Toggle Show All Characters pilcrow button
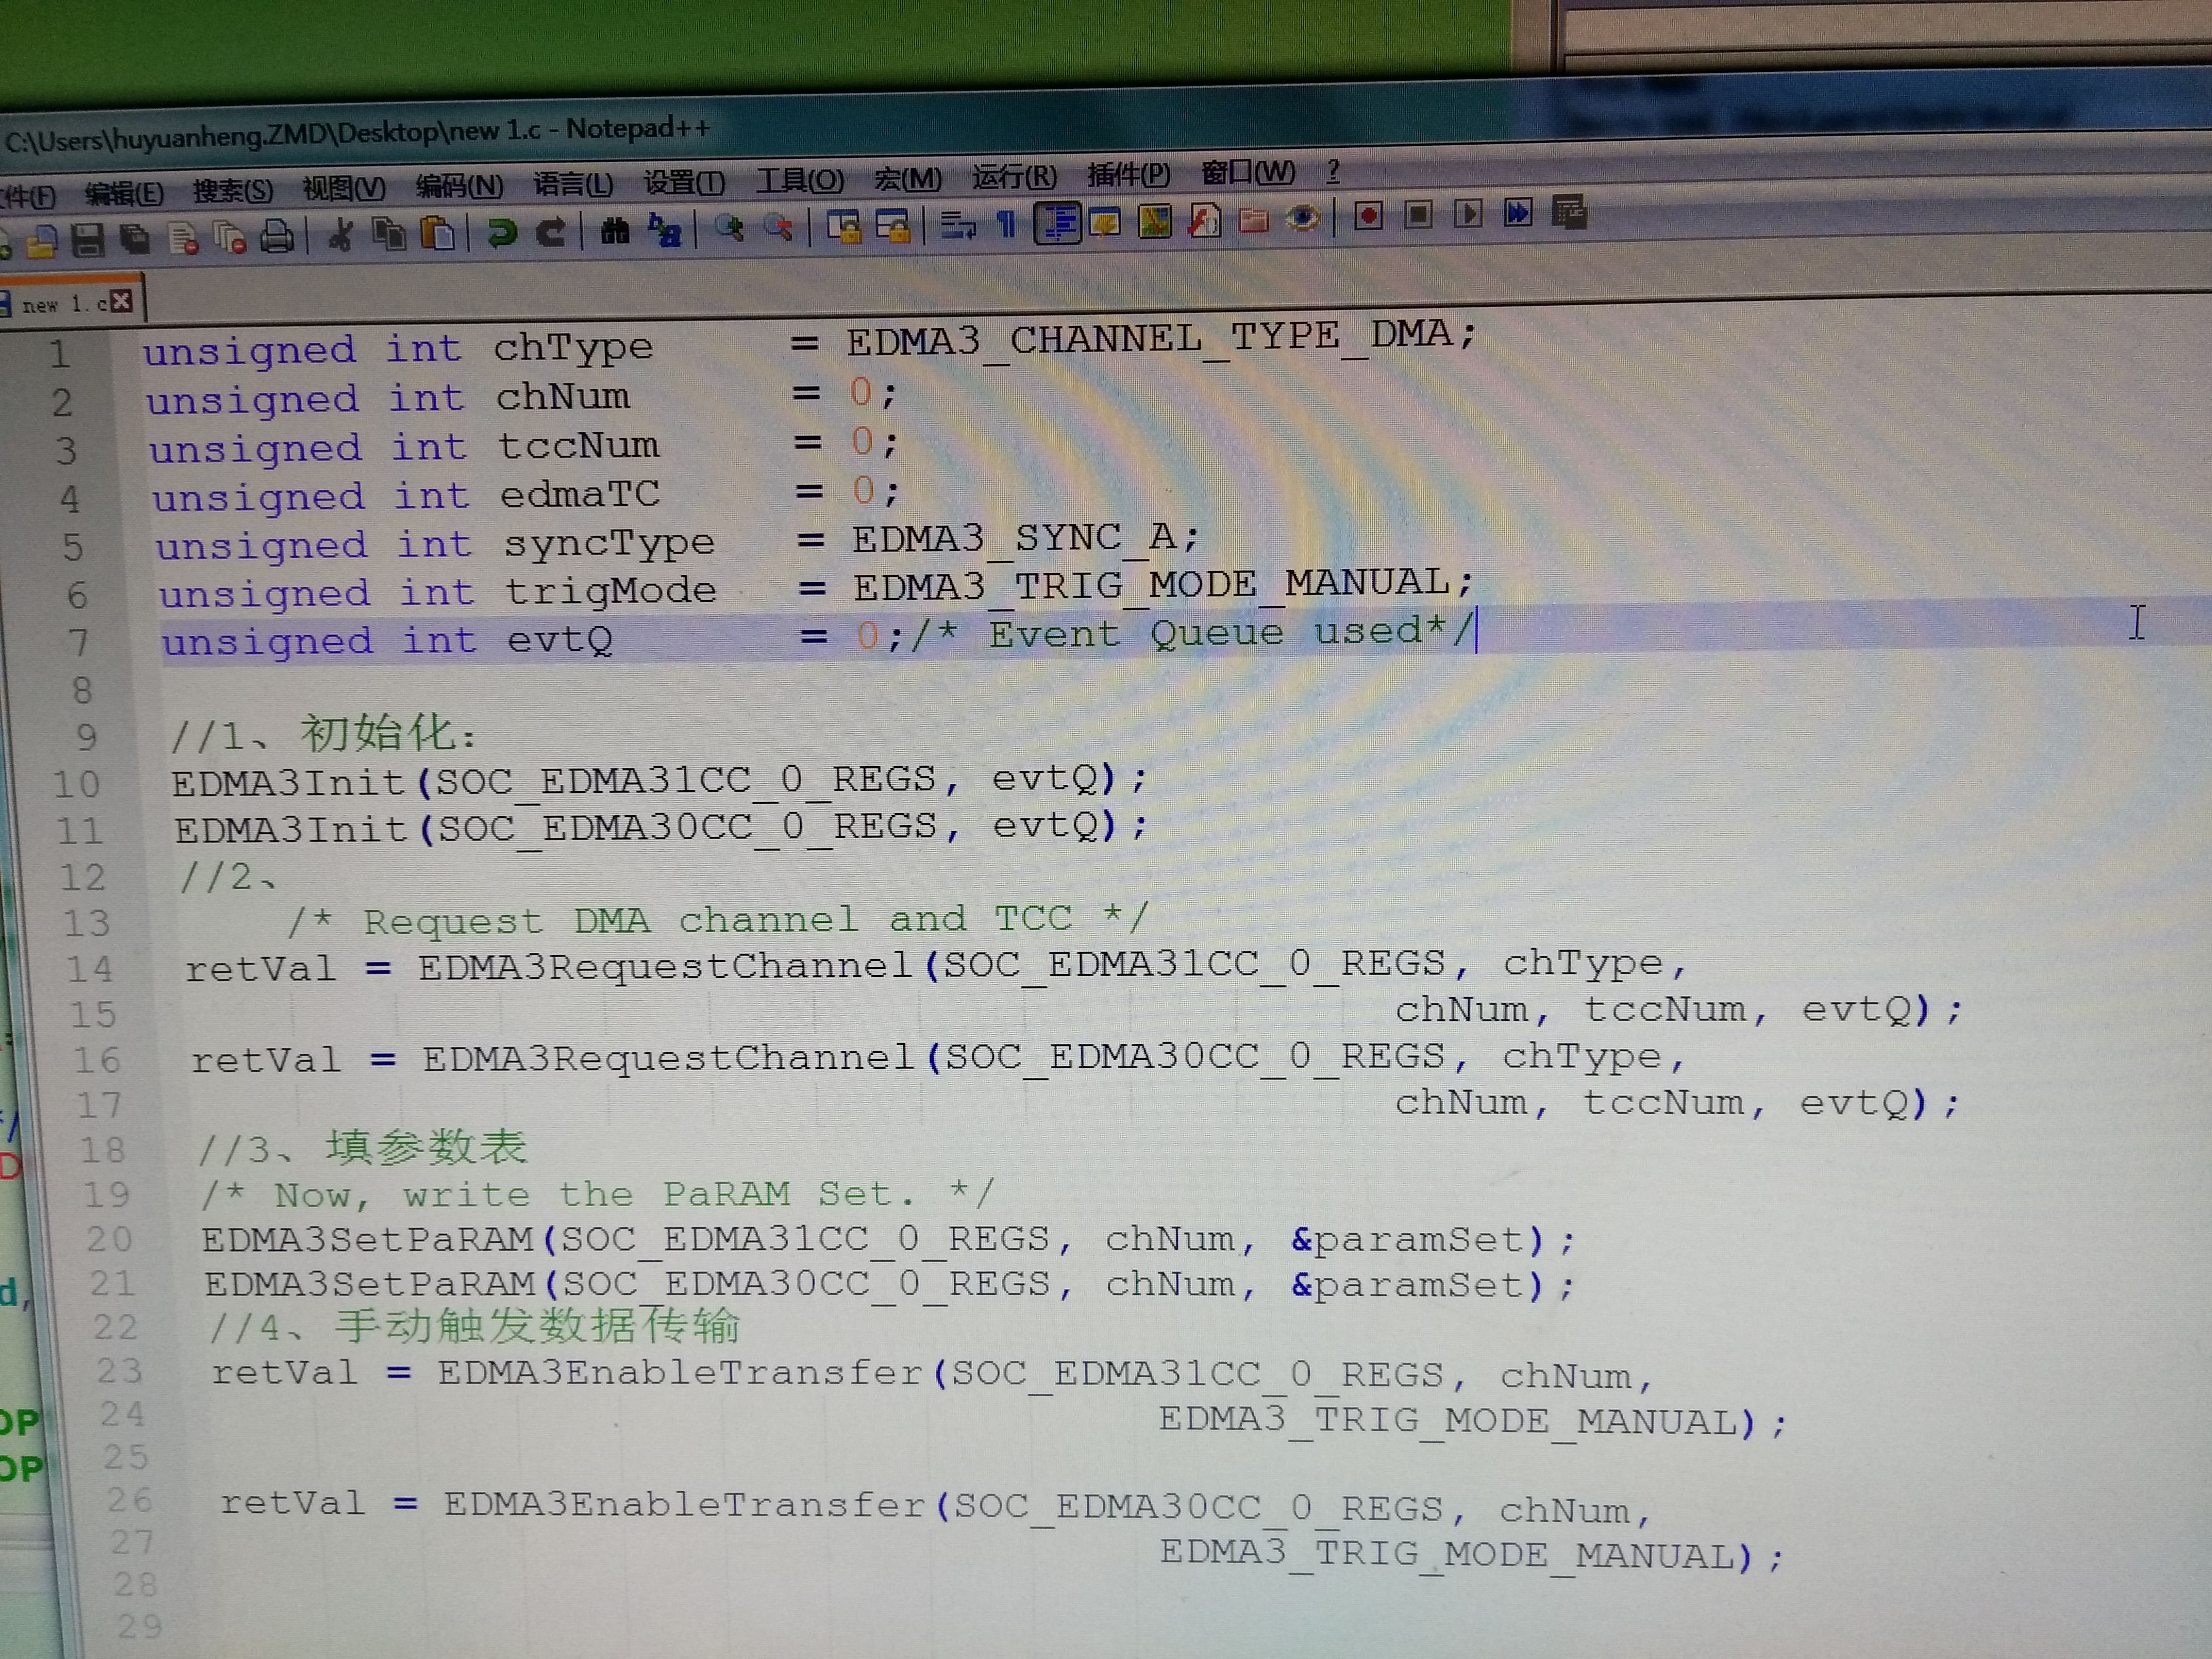This screenshot has height=1659, width=2212. [x=1006, y=223]
